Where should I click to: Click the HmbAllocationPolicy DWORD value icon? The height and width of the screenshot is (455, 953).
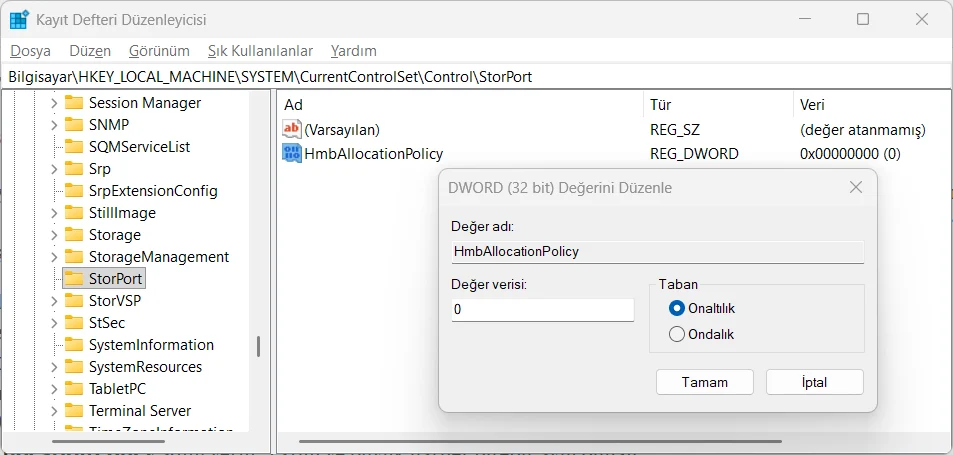click(292, 153)
